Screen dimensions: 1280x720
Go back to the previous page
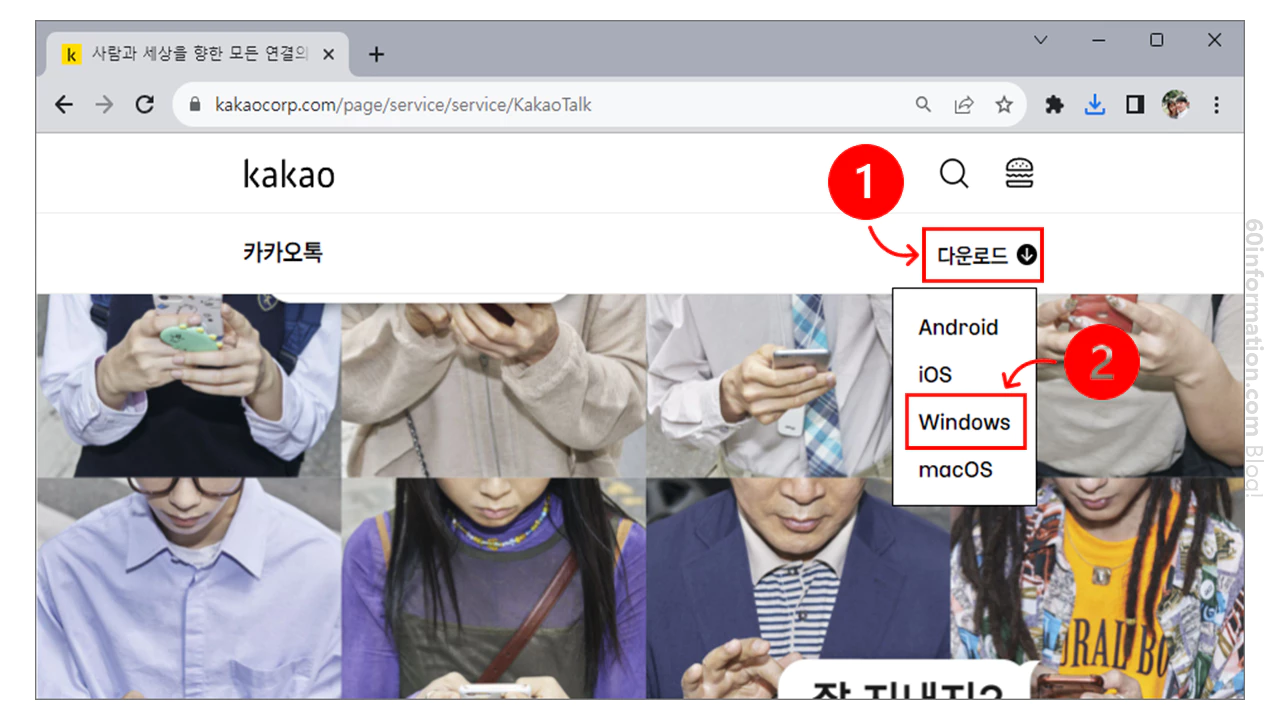(64, 105)
